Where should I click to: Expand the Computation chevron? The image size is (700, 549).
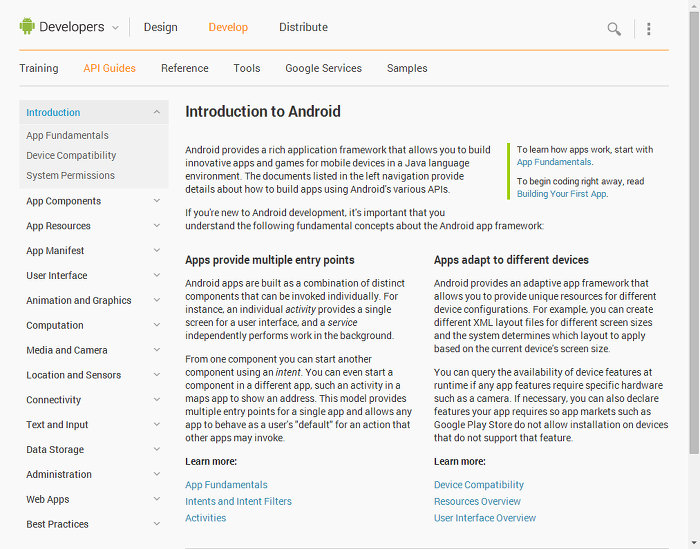click(157, 325)
